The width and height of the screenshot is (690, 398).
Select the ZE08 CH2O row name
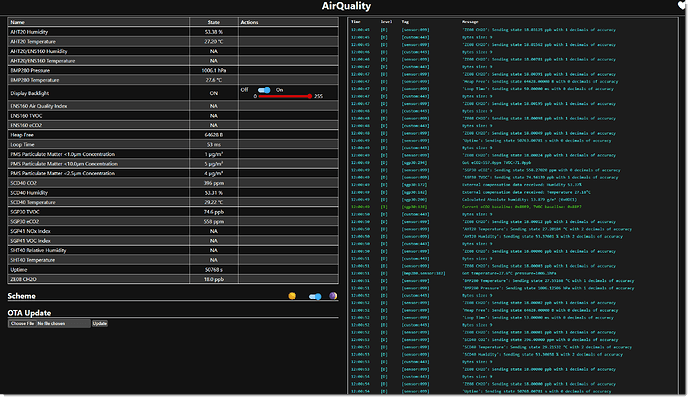[24, 280]
